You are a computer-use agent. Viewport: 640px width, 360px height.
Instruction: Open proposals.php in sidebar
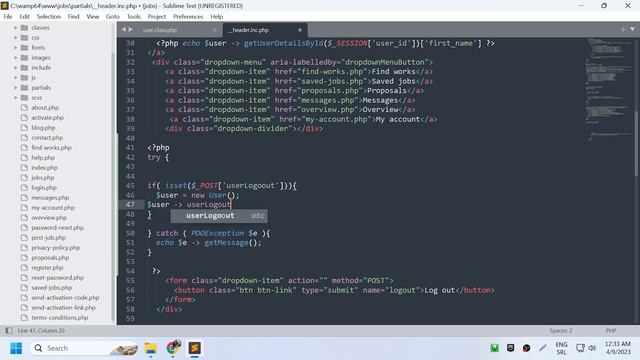[50, 258]
